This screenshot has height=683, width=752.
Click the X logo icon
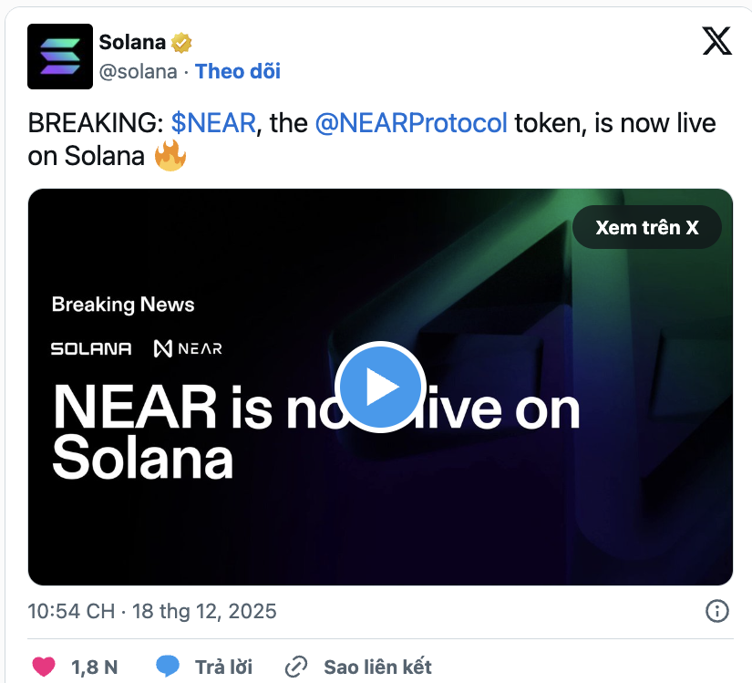716,41
